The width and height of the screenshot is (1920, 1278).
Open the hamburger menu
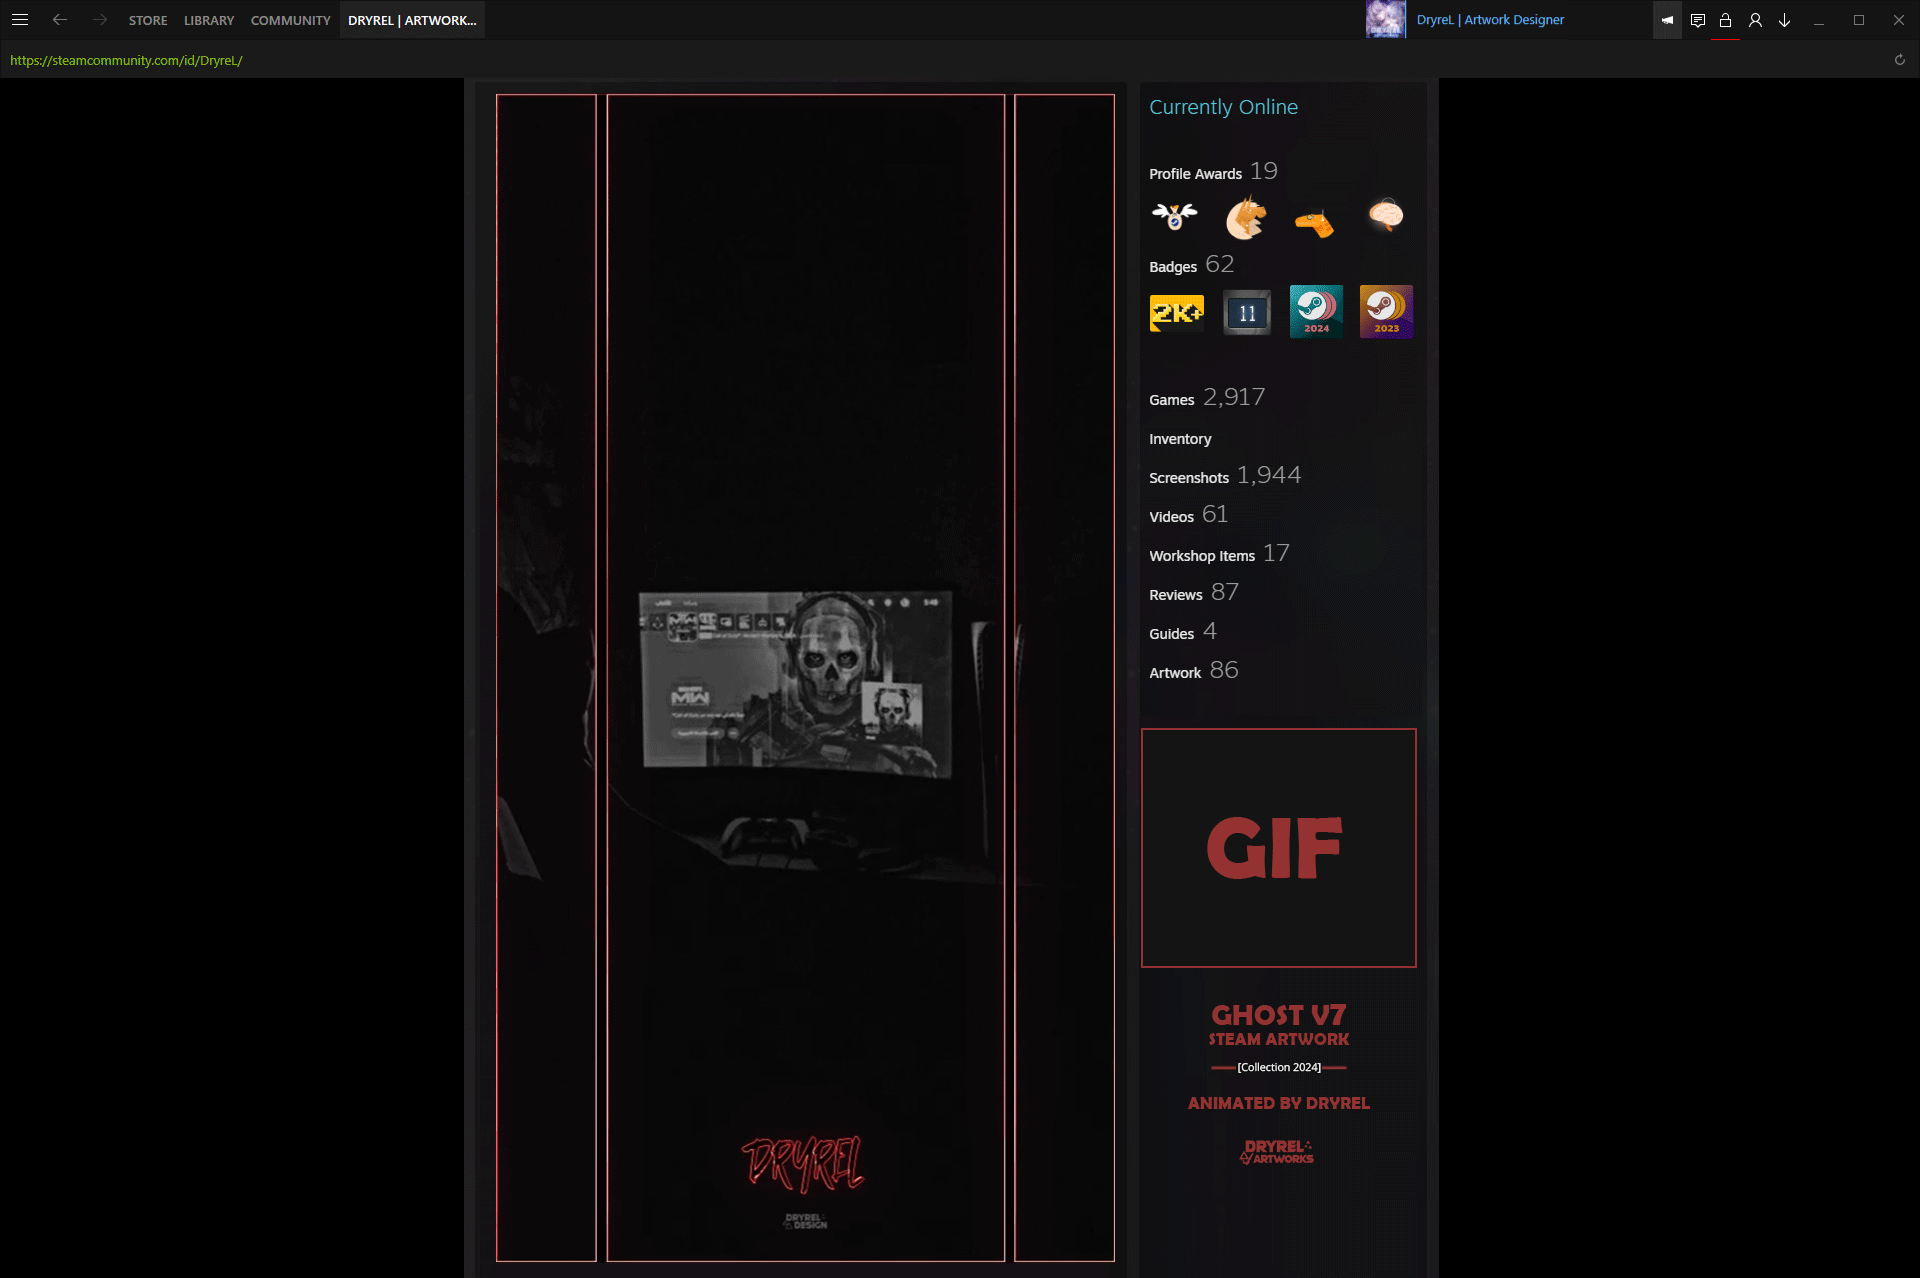pyautogui.click(x=19, y=20)
